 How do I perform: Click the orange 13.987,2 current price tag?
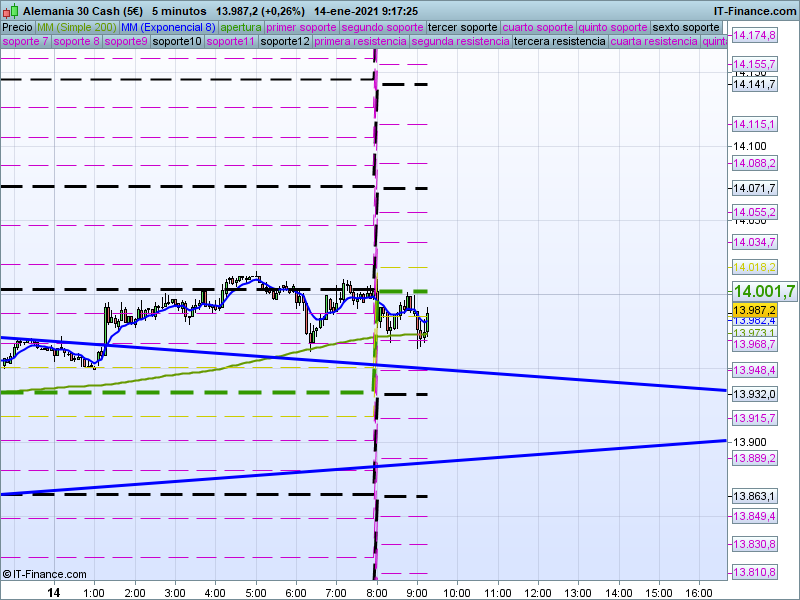[x=754, y=310]
